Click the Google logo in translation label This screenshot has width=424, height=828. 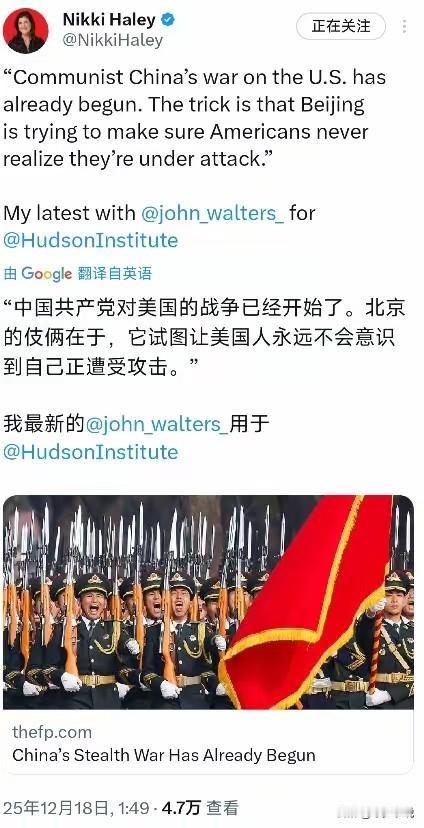[x=46, y=274]
